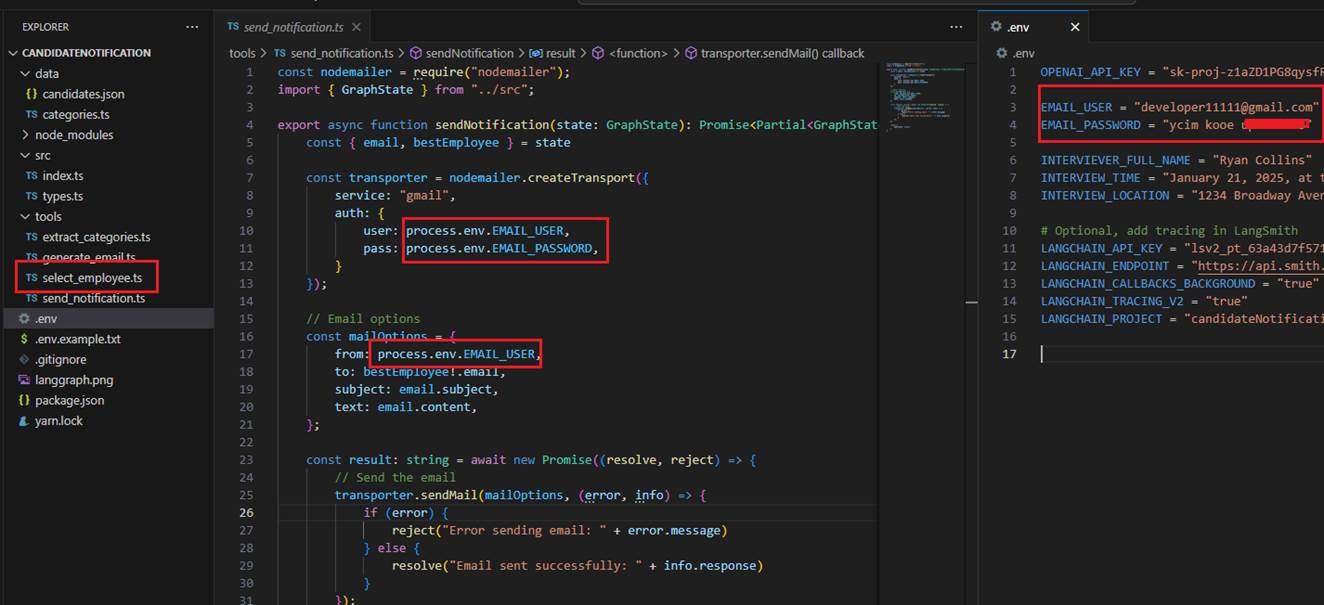Viewport: 1324px width, 605px height.
Task: Open select_employee.ts in the Explorer
Action: tap(92, 277)
